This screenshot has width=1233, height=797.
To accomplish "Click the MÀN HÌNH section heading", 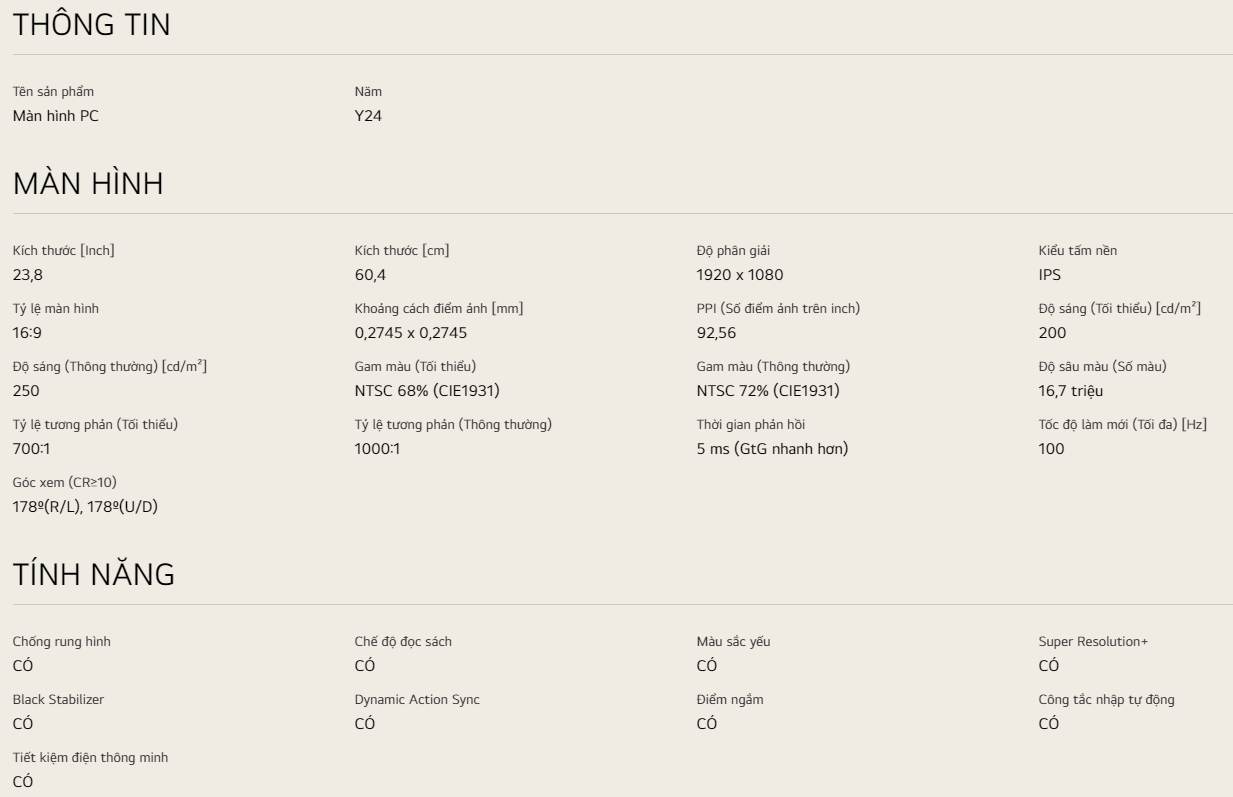I will tap(88, 184).
